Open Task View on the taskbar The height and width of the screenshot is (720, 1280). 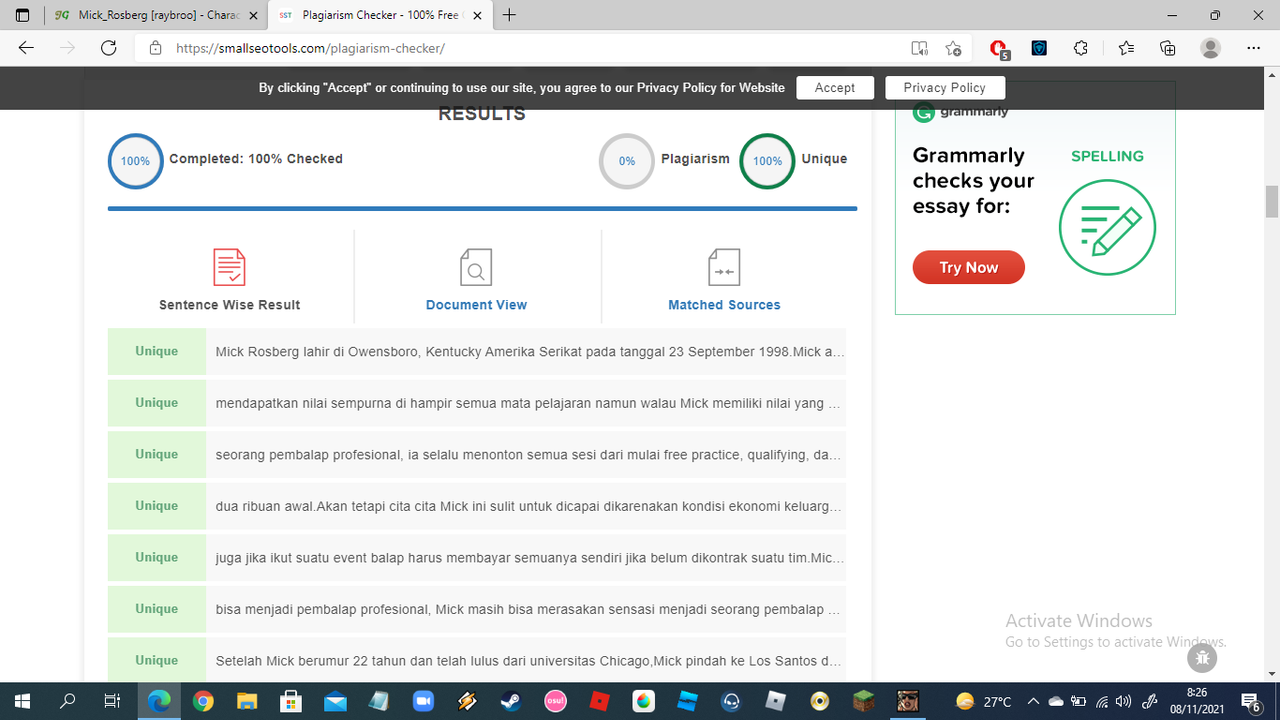tap(112, 701)
